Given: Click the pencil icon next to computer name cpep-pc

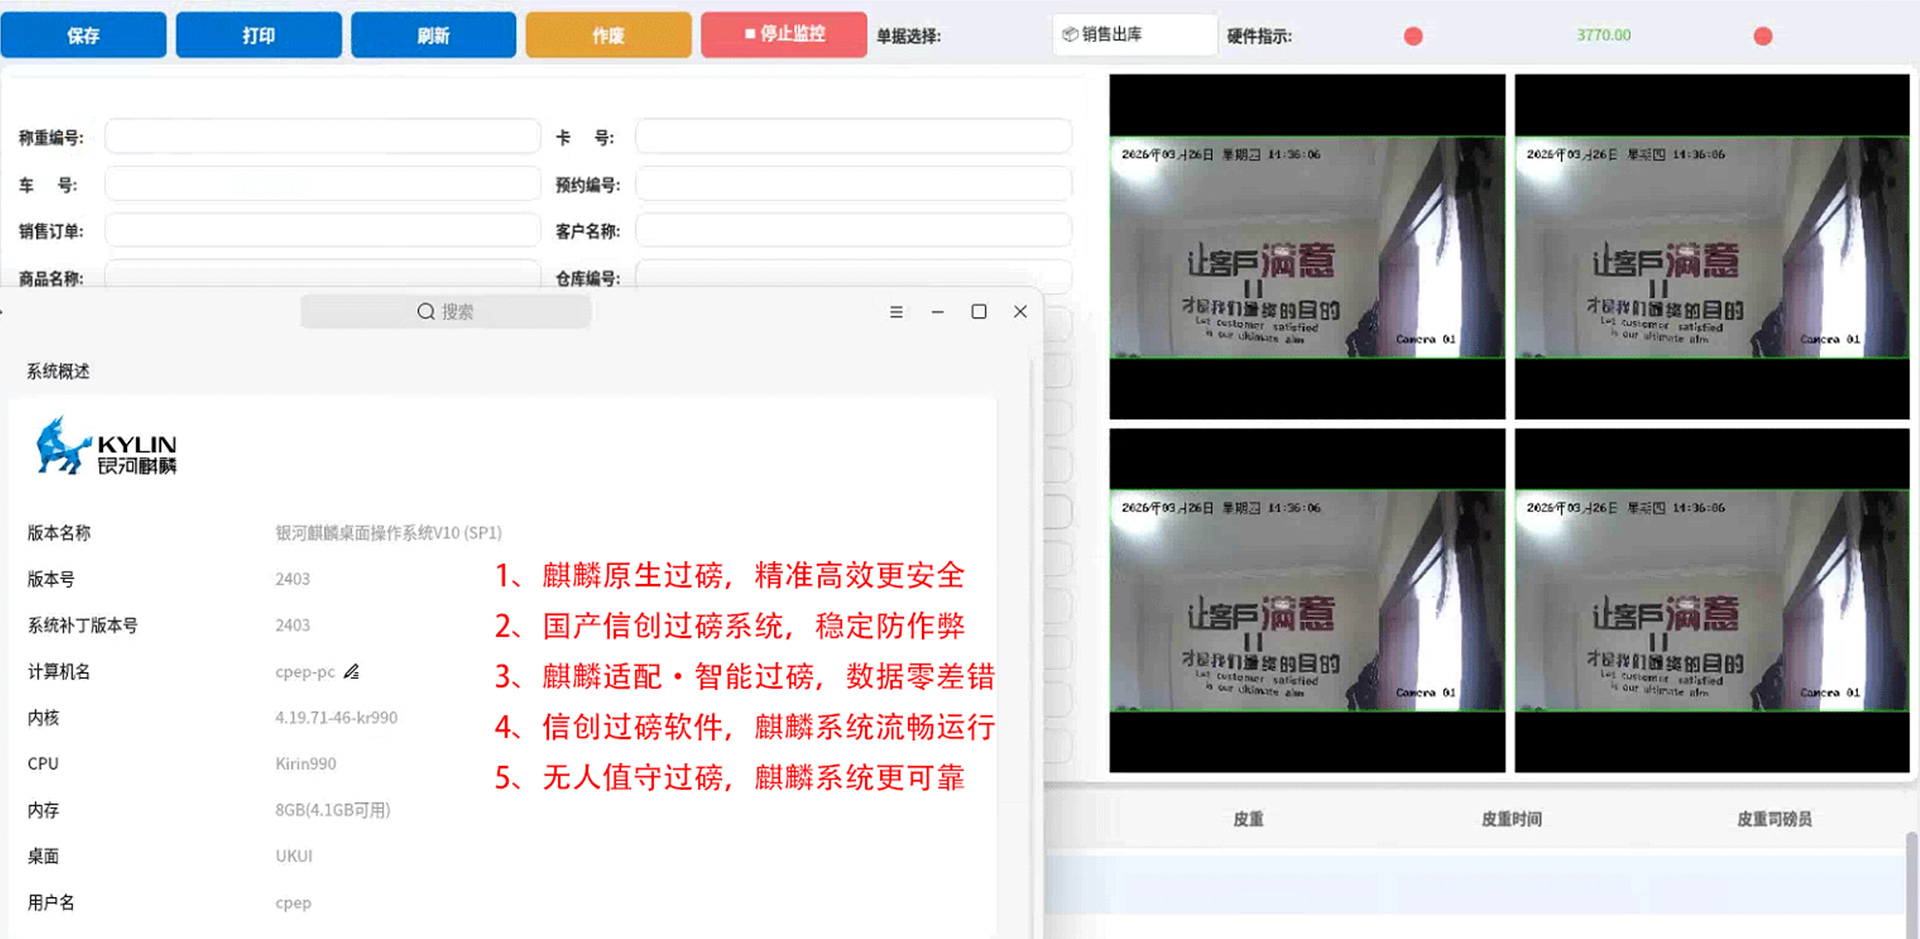Looking at the screenshot, I should (x=351, y=672).
